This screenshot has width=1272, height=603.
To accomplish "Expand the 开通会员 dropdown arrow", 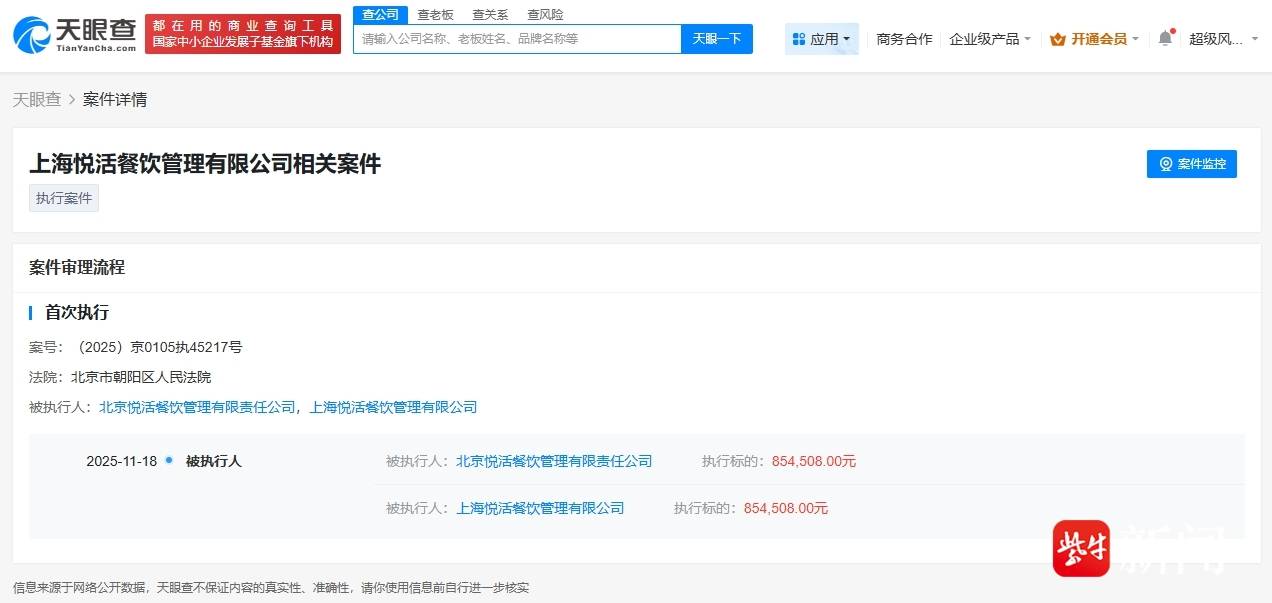I will coord(1135,39).
